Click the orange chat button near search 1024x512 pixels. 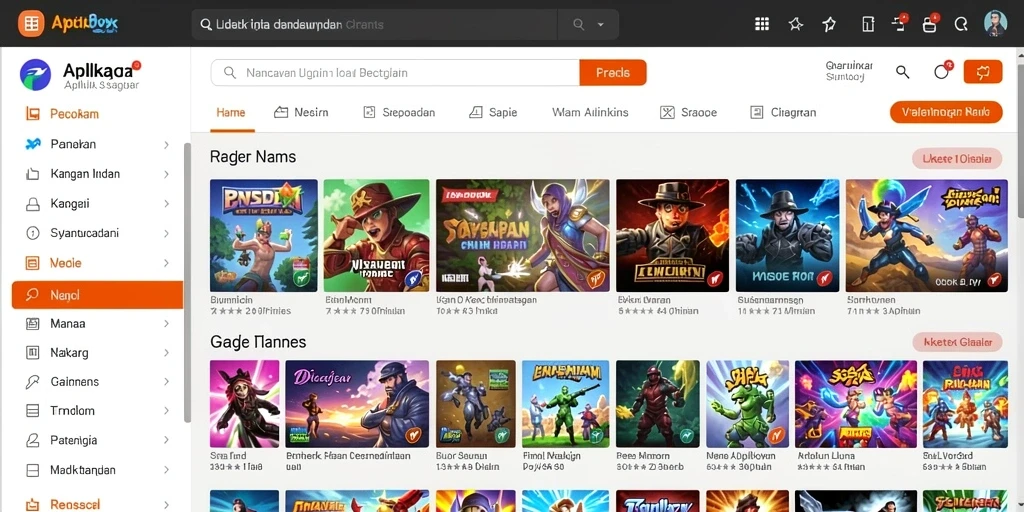[982, 72]
